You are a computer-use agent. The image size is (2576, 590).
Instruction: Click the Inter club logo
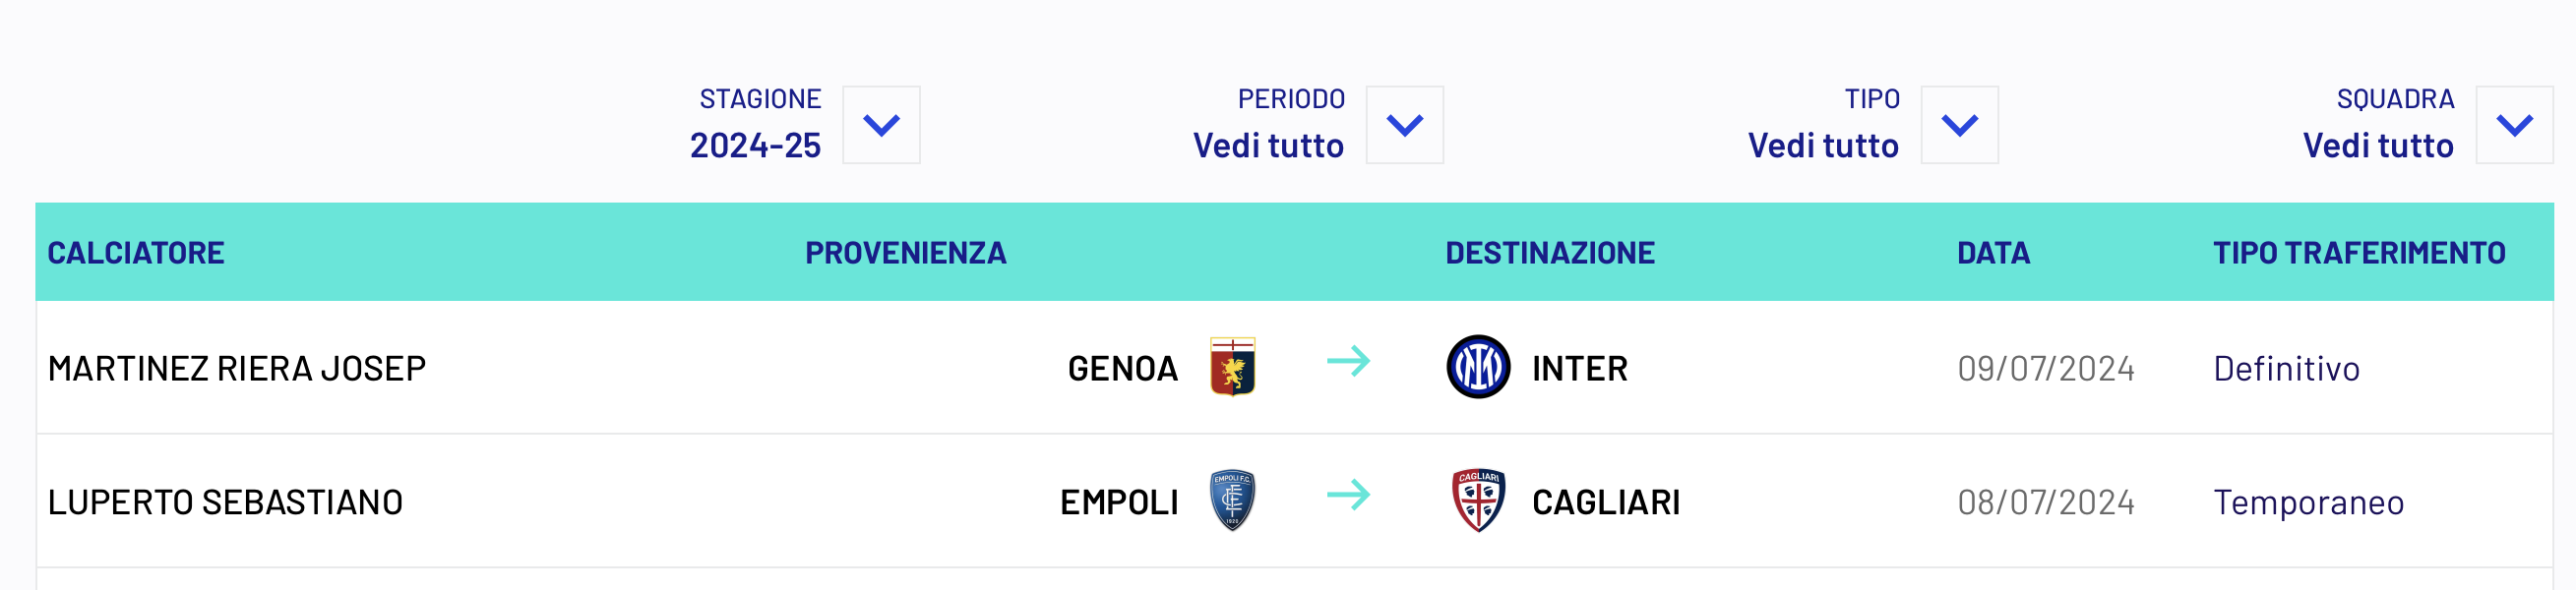[1478, 367]
